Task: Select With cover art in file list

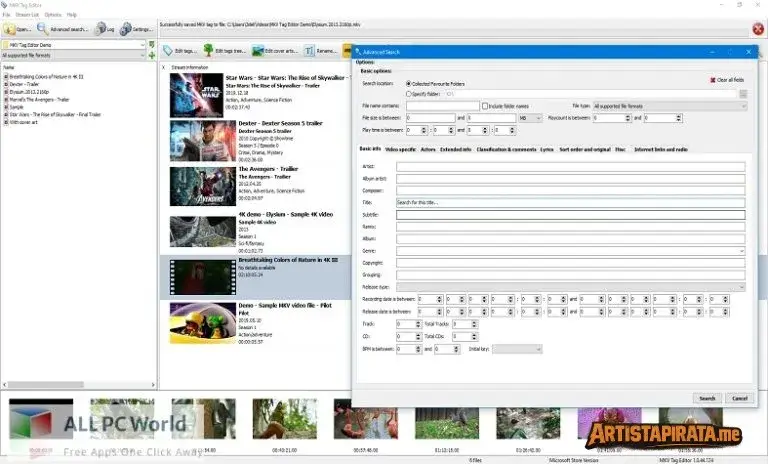Action: pos(23,122)
